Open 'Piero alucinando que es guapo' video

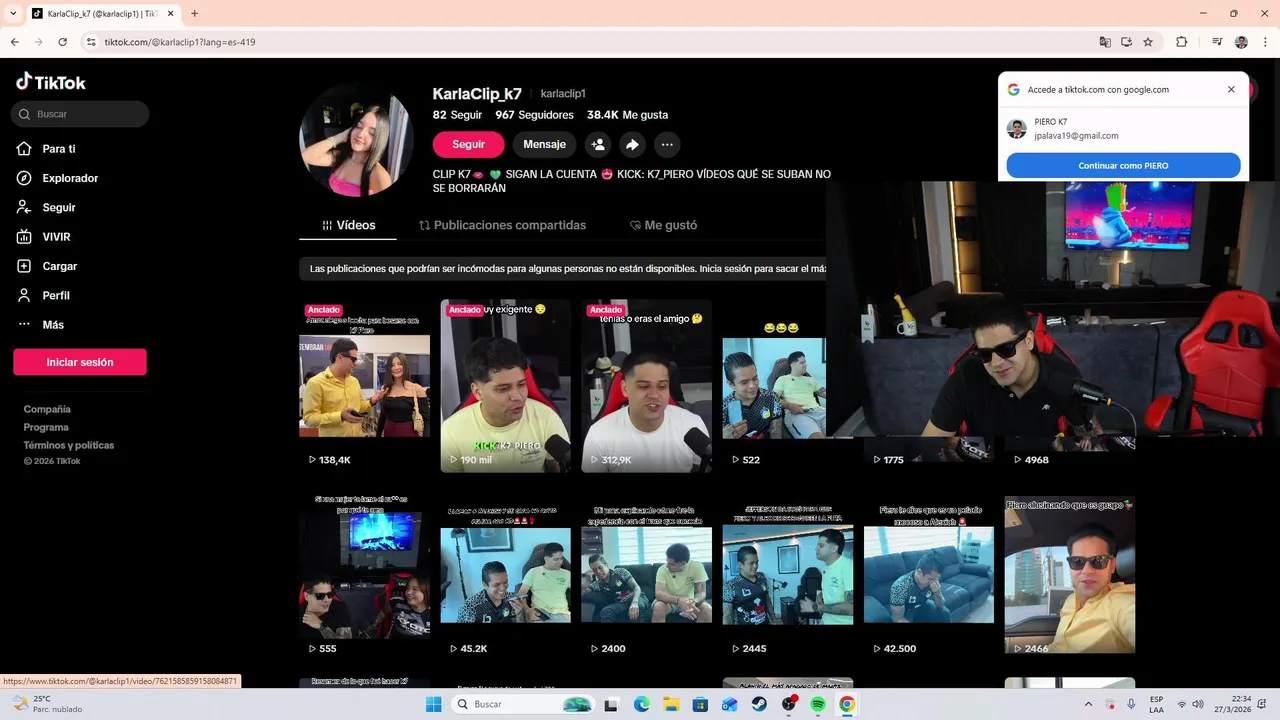1070,574
